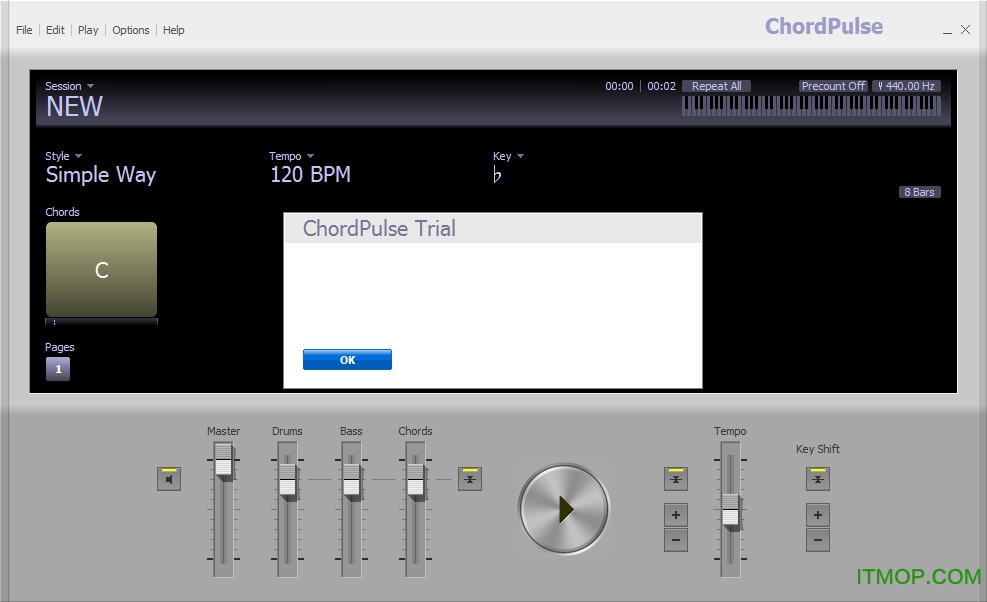Mute audio with the speaker icon
Image resolution: width=987 pixels, height=602 pixels.
coord(169,480)
